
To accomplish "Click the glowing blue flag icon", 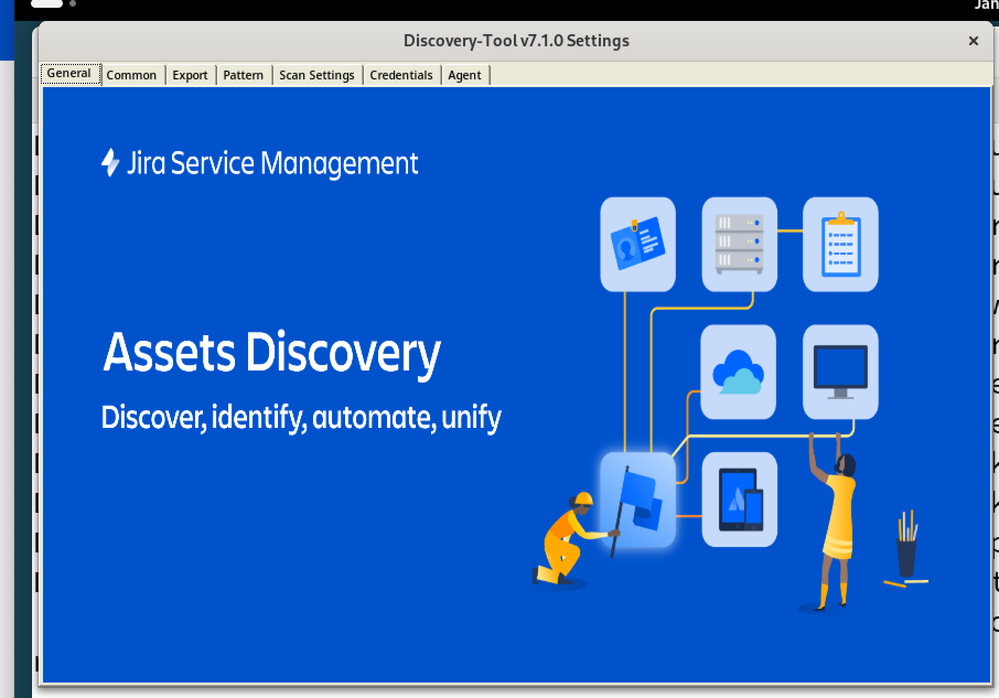I will pyautogui.click(x=638, y=500).
